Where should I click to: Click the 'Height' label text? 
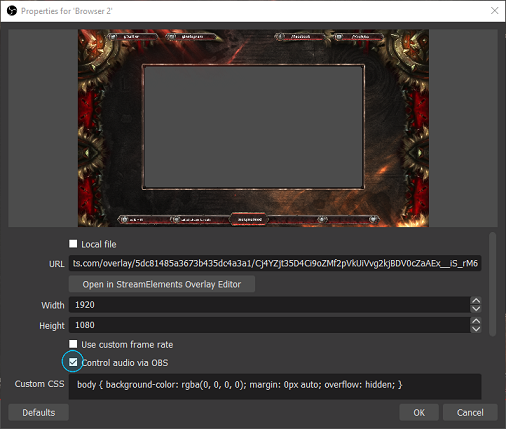[x=52, y=326]
